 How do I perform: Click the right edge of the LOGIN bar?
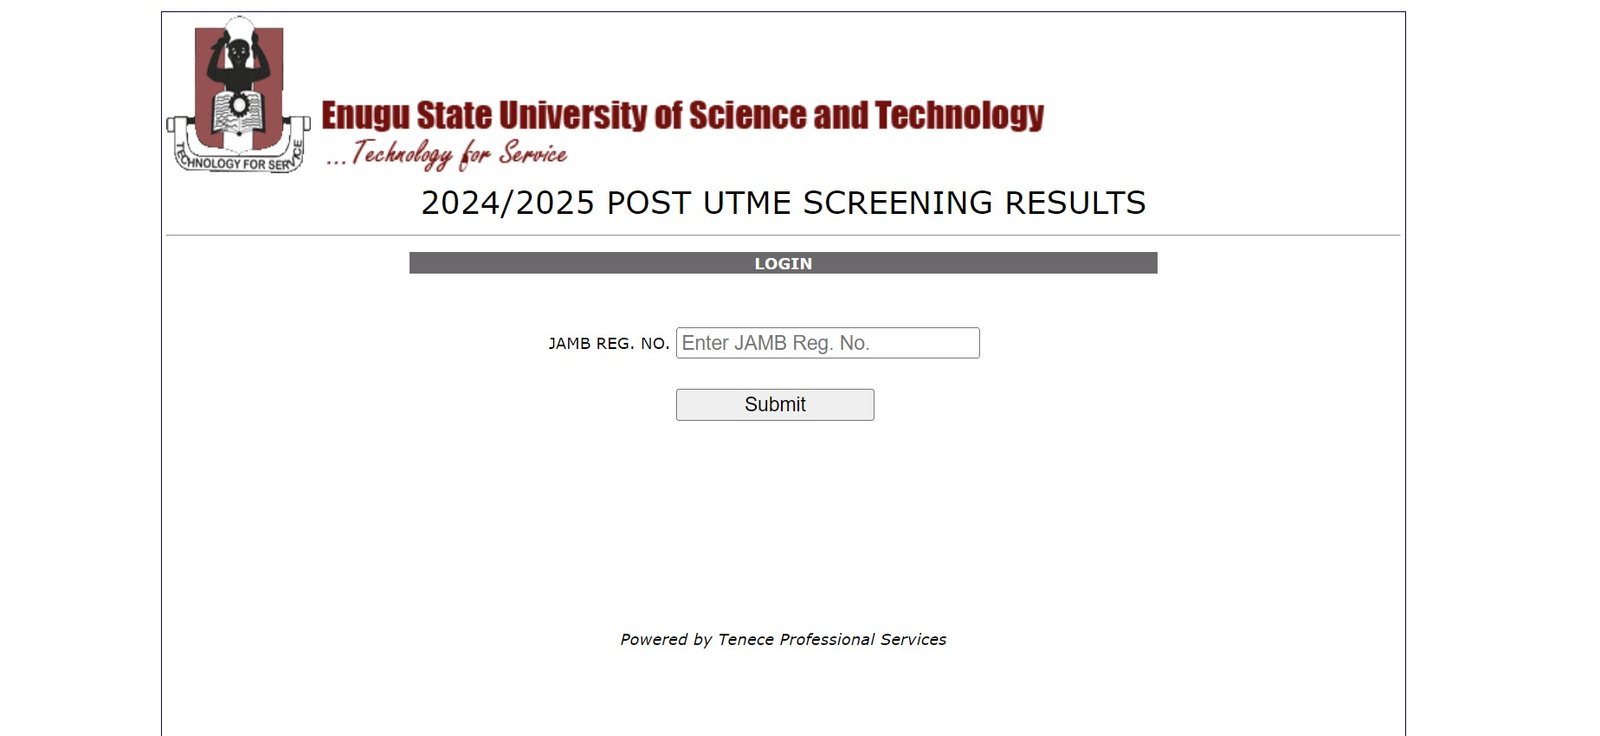tap(1150, 263)
